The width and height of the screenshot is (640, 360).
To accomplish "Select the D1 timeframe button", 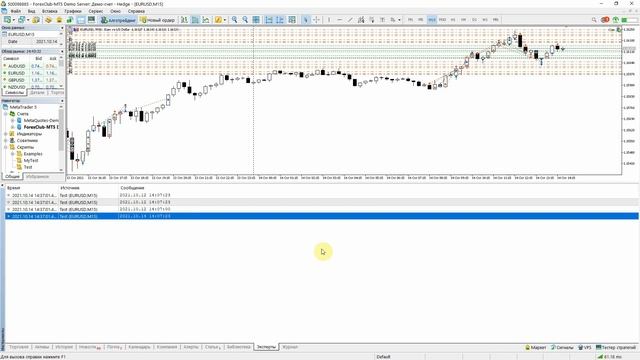I will [474, 20].
